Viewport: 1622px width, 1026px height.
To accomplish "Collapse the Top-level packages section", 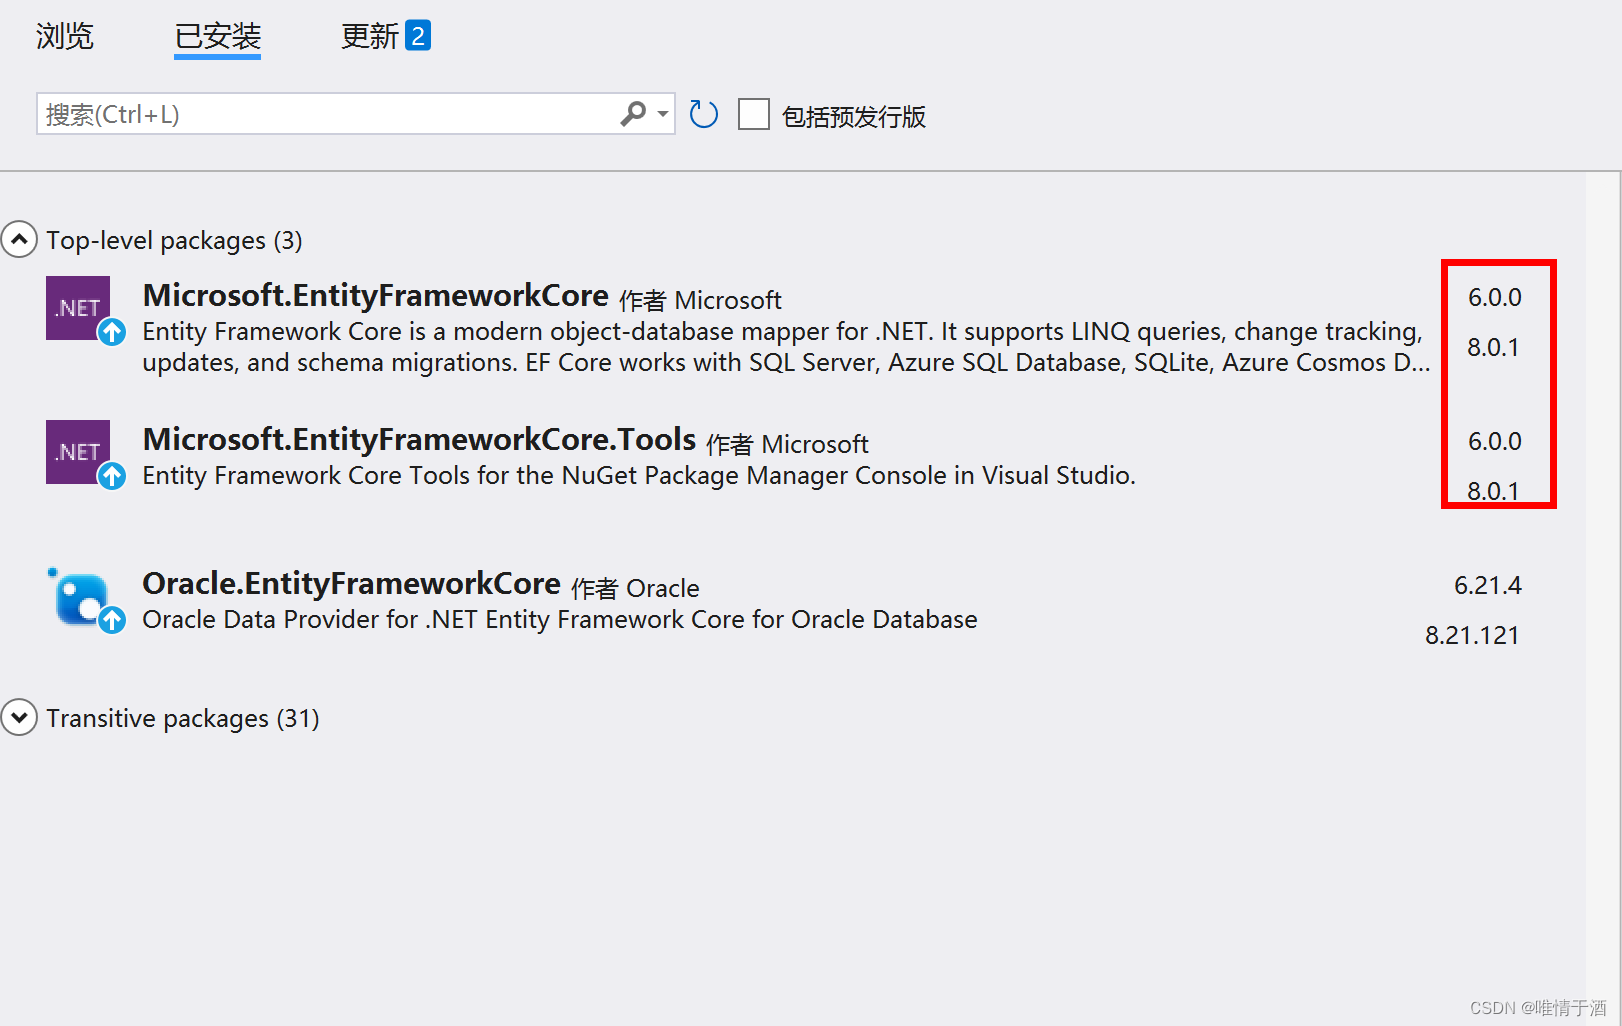I will tap(19, 239).
